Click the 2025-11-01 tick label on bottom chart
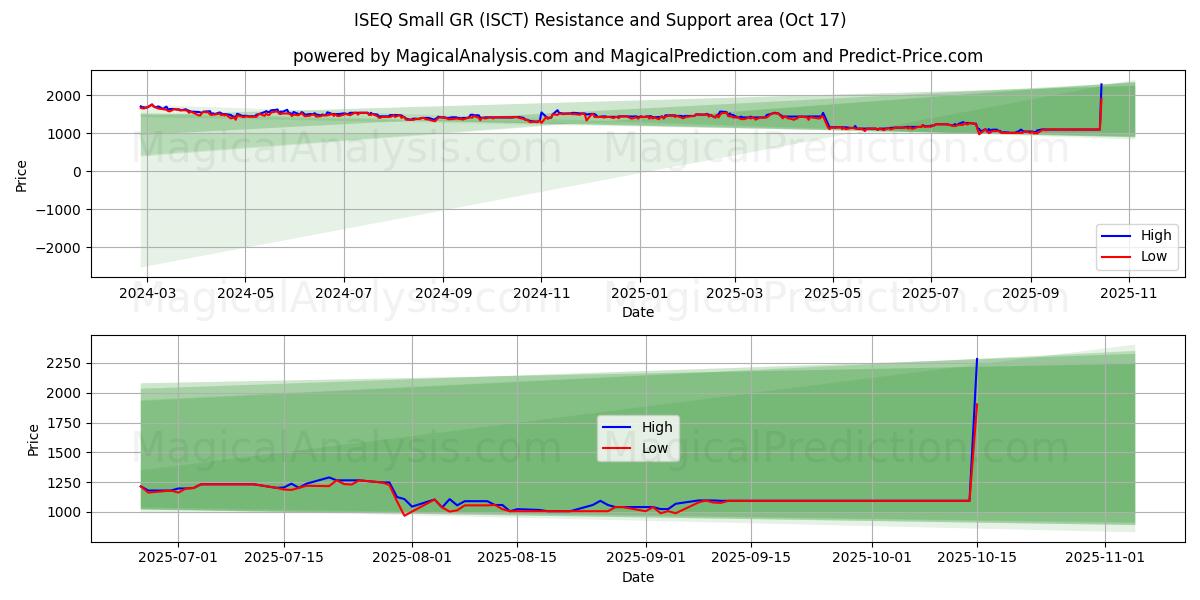Viewport: 1200px width, 600px height. 1104,559
